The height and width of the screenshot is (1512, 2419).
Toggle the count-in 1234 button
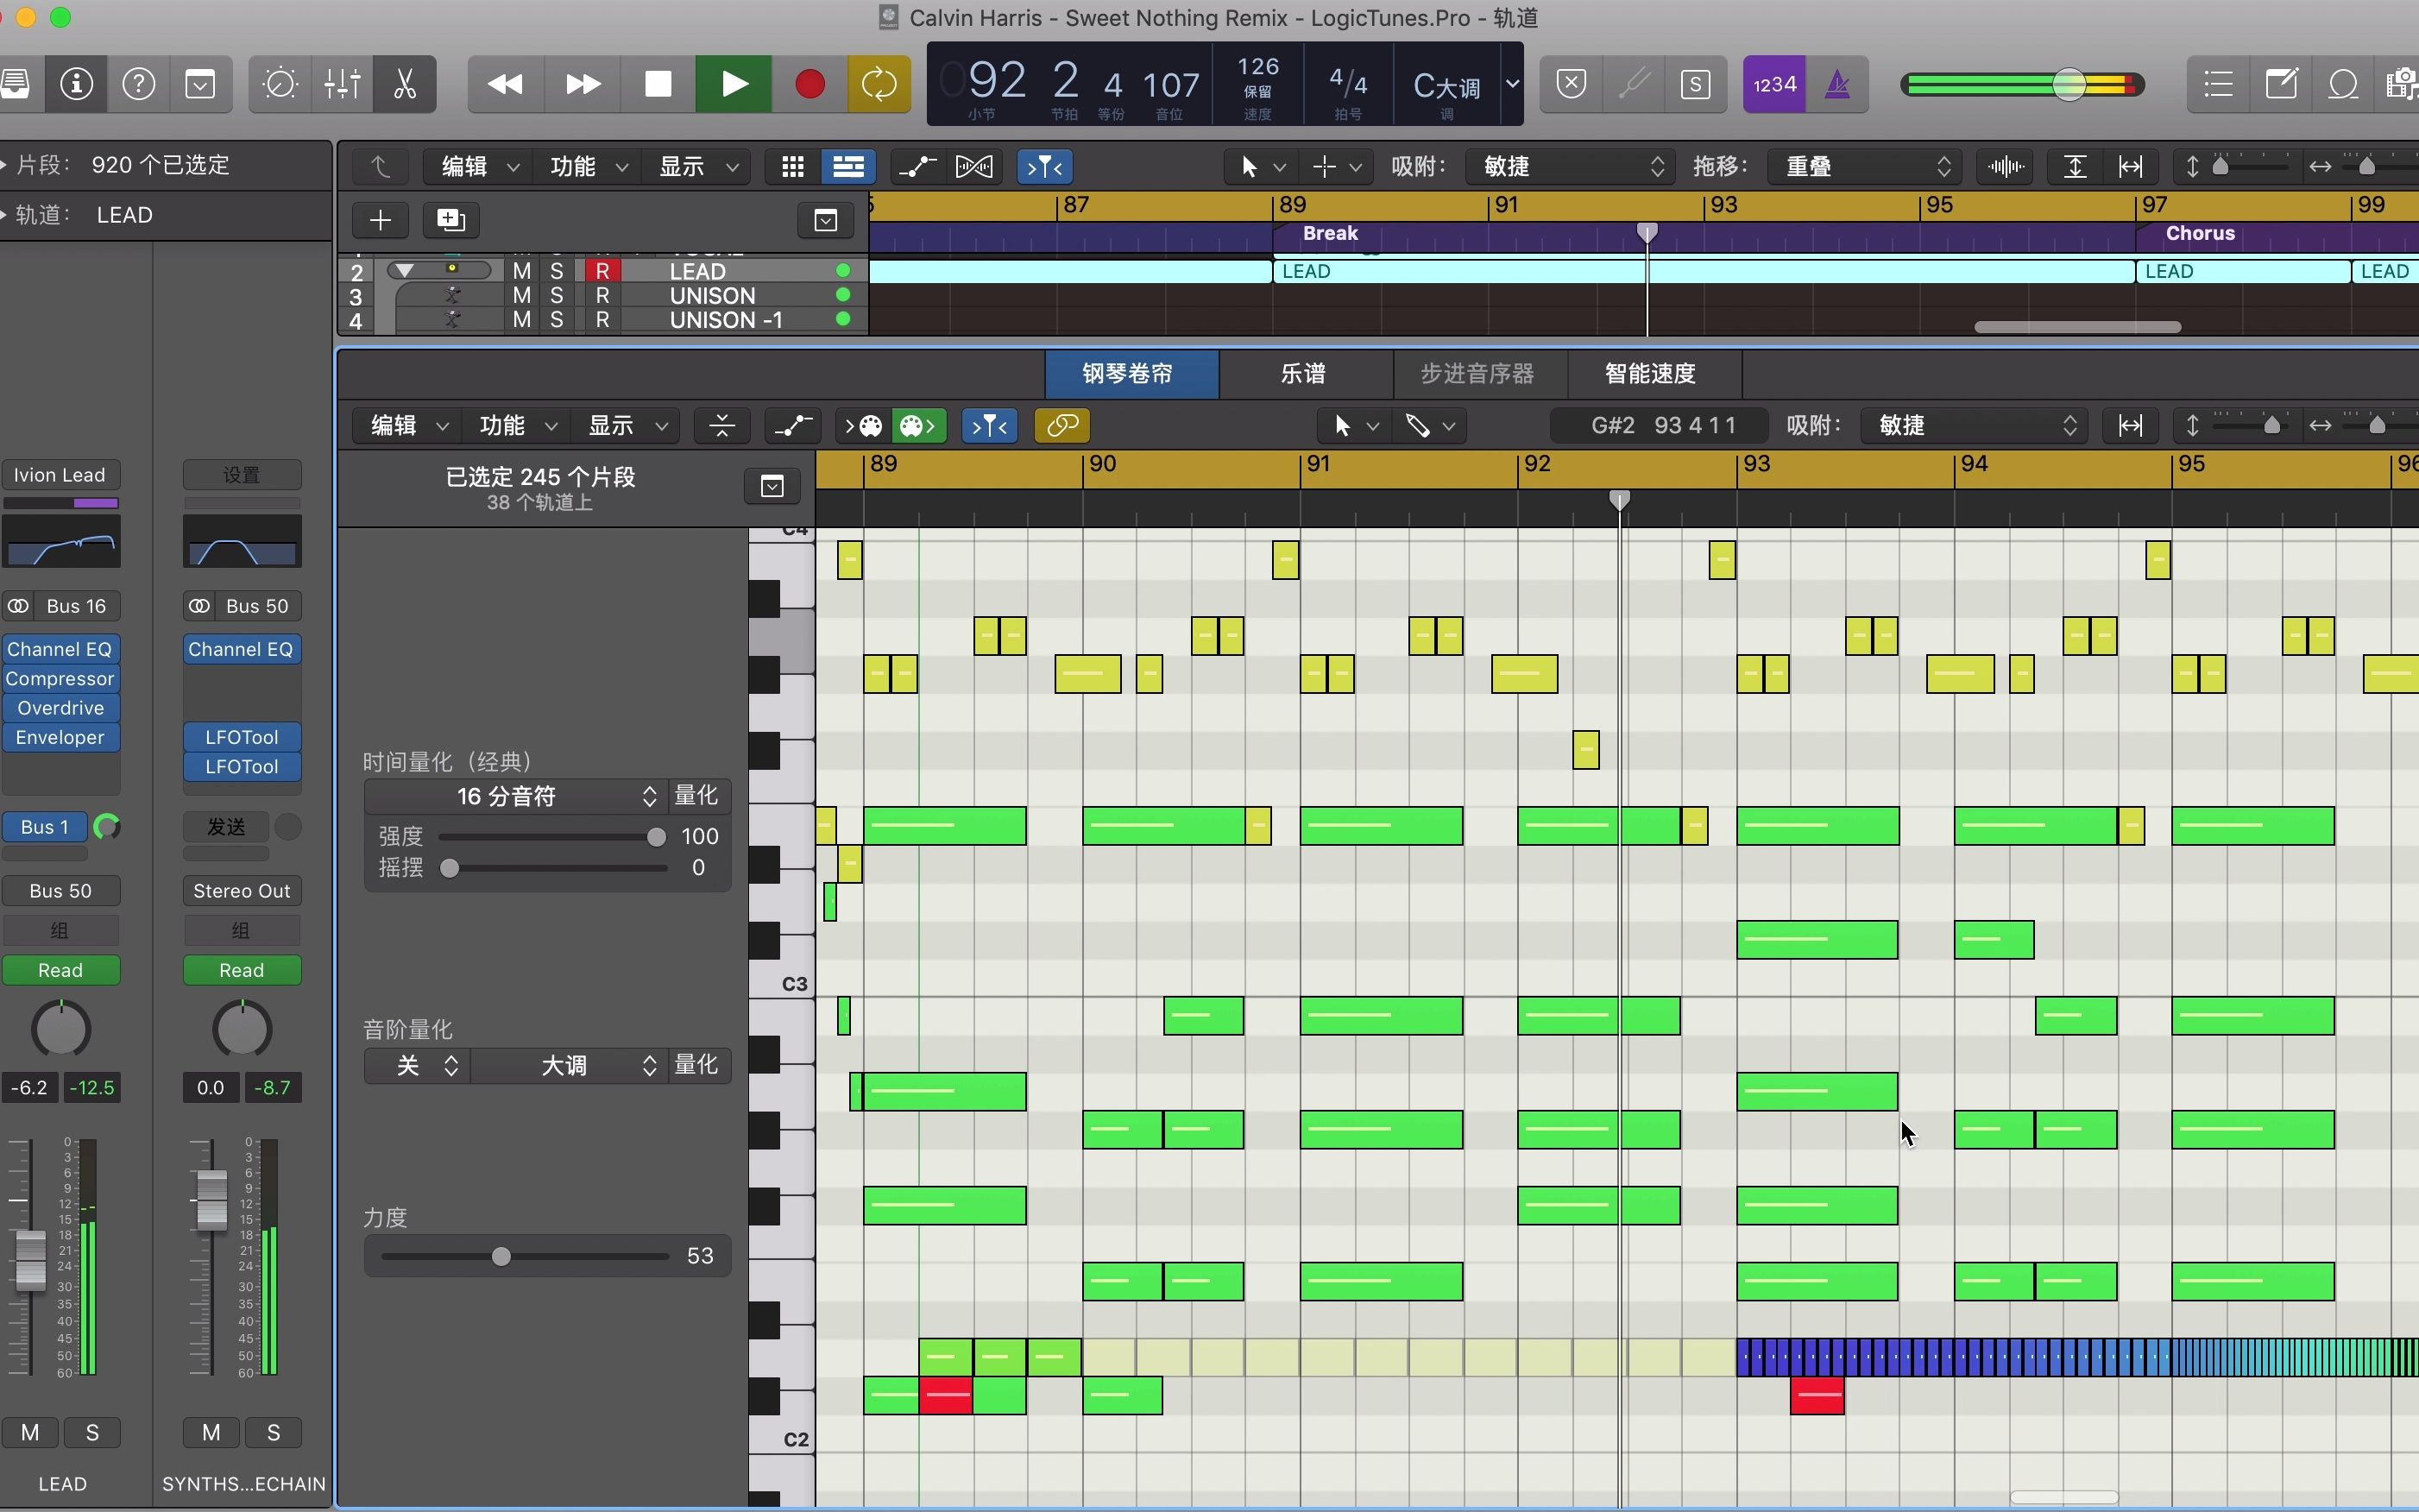click(1775, 84)
